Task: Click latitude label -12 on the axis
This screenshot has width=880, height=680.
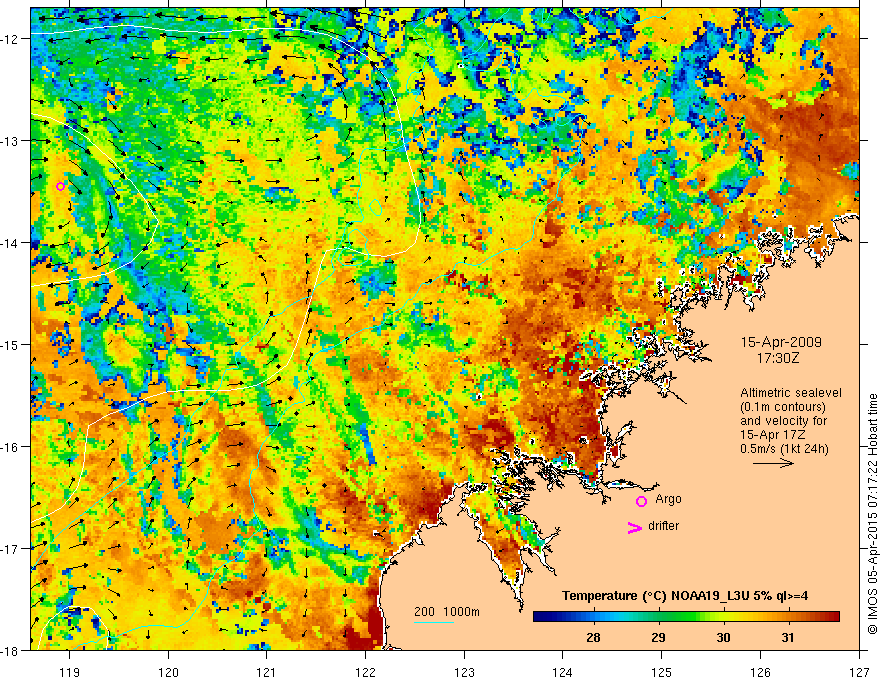Action: pos(10,39)
